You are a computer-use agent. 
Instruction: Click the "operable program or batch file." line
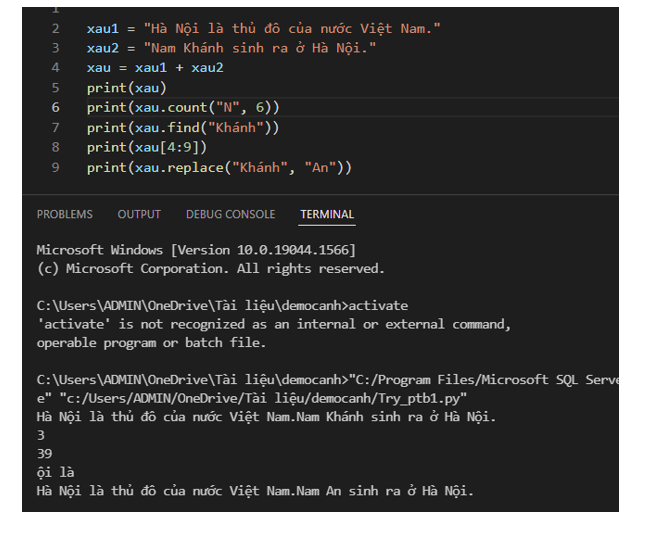(x=151, y=343)
